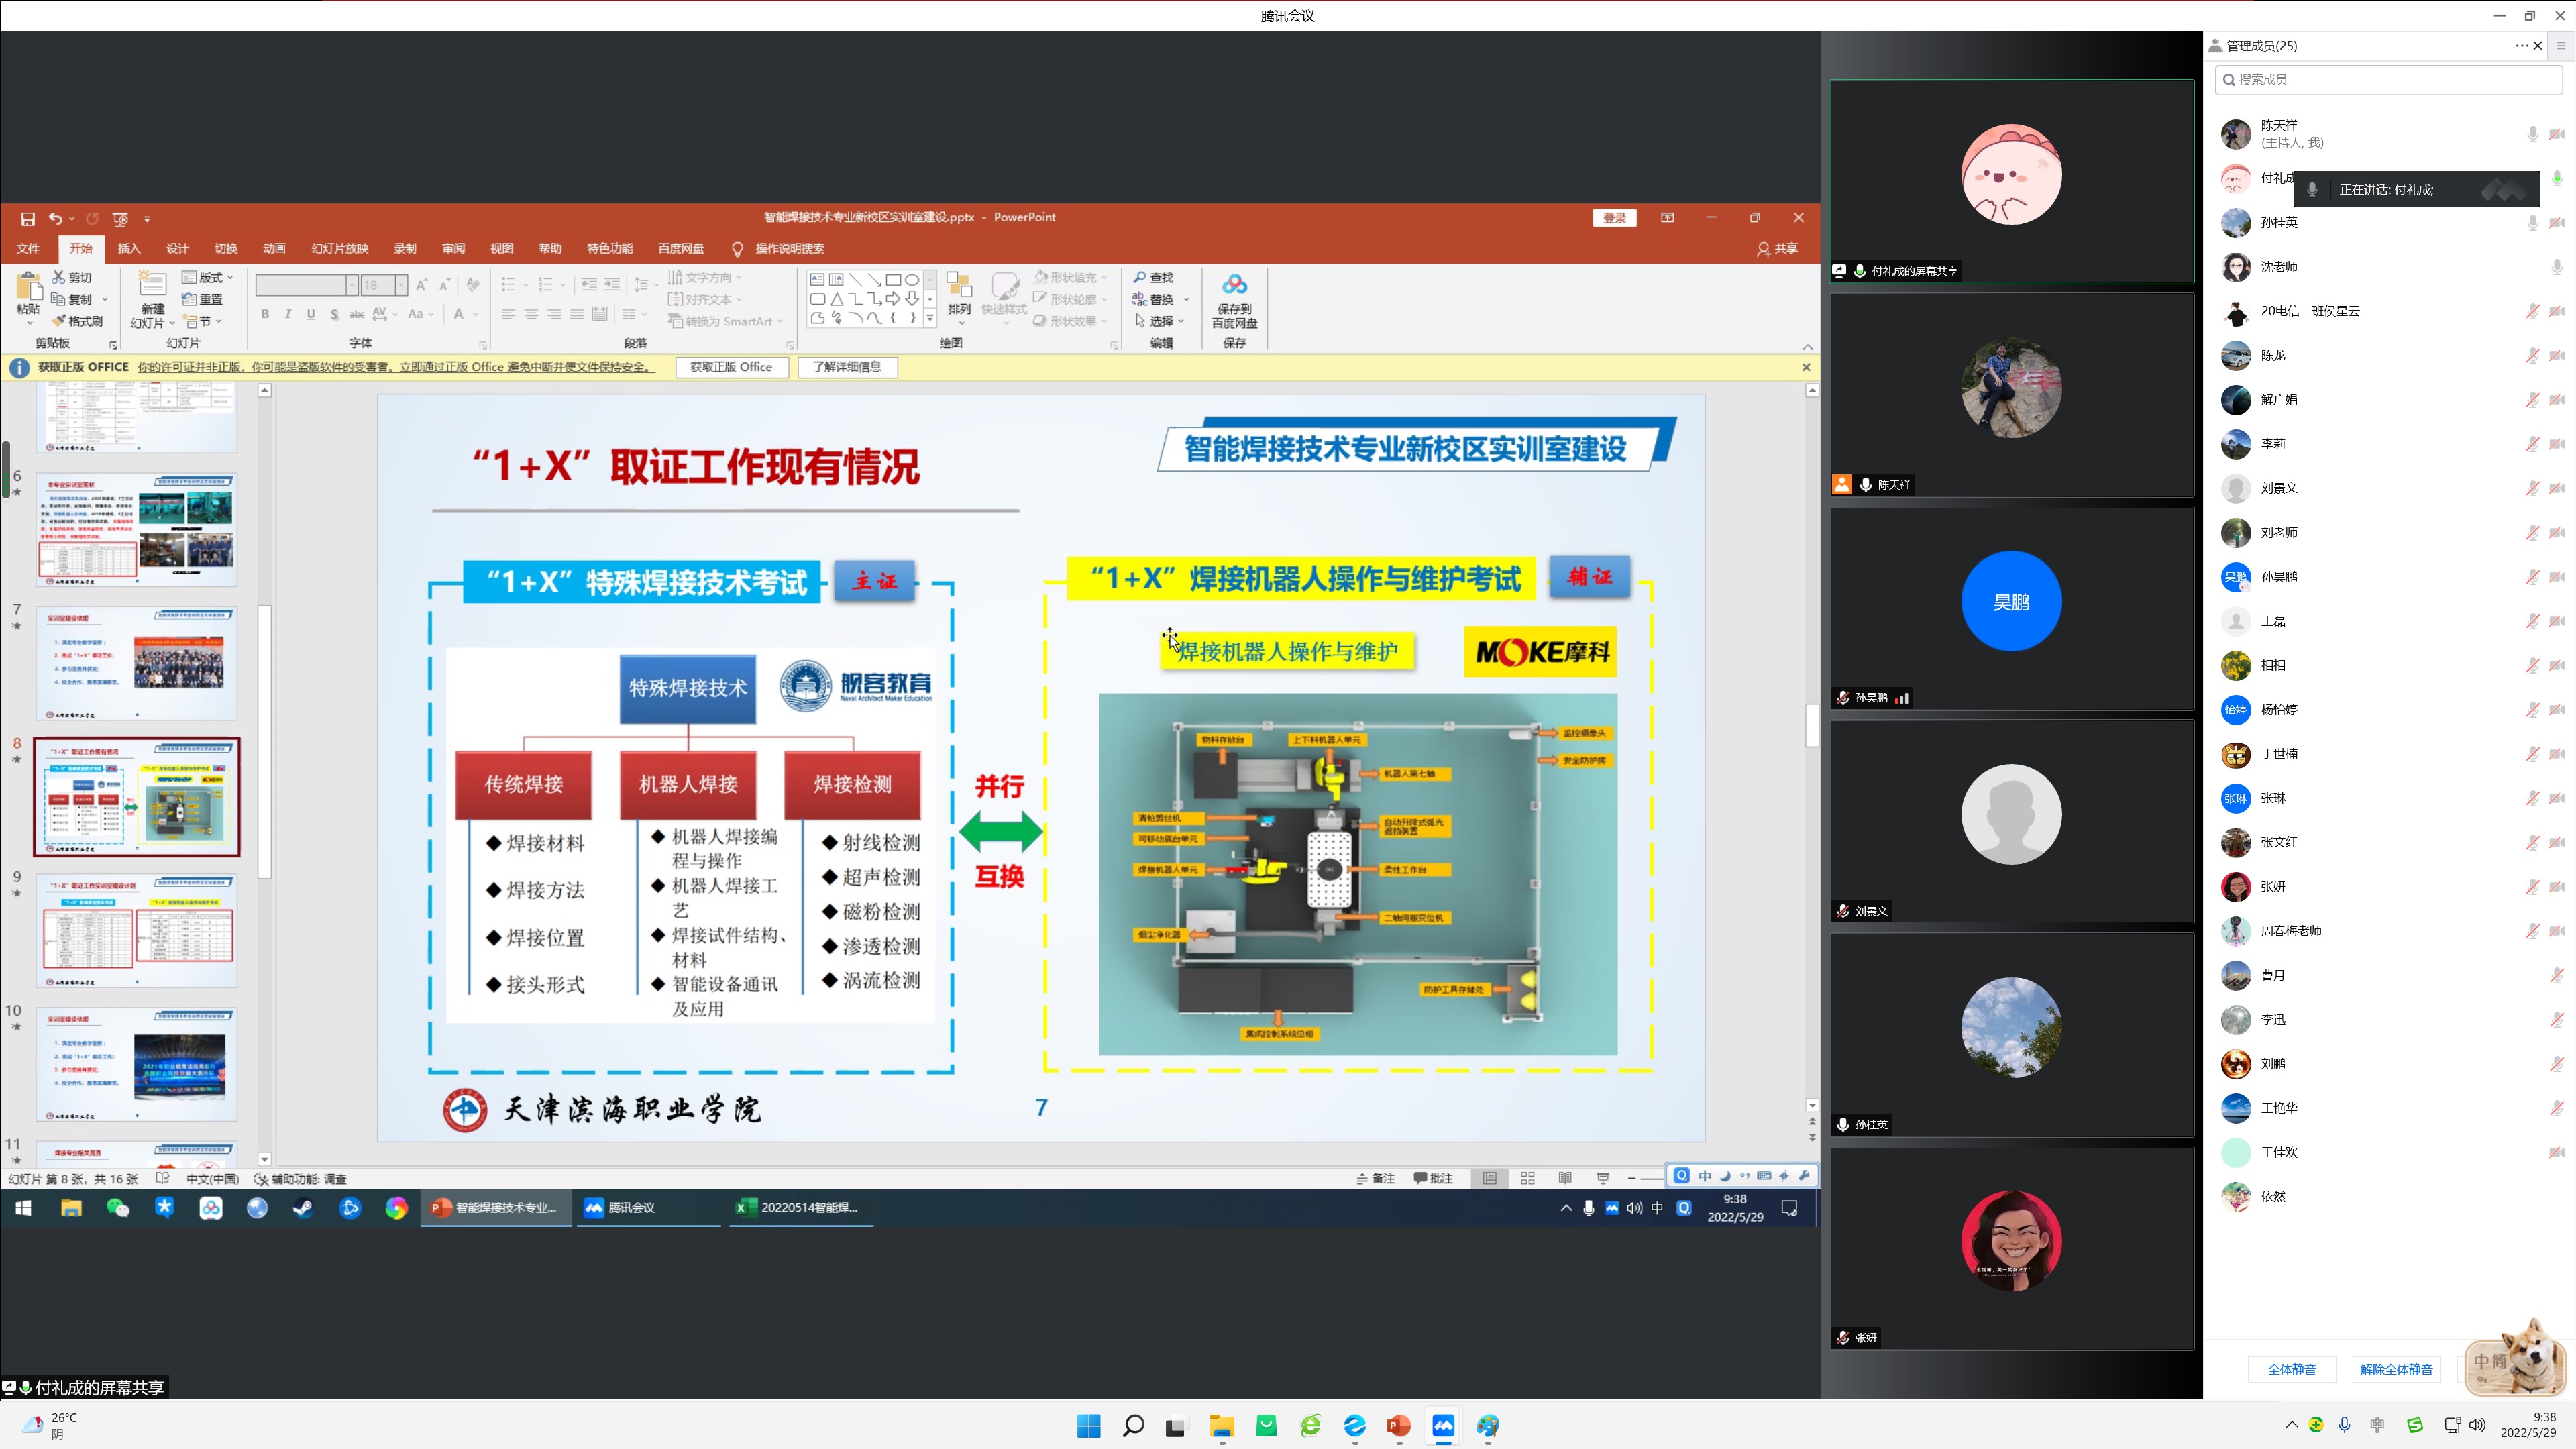Open the font size dropdown showing 18
The height and width of the screenshot is (1449, 2576).
point(401,285)
